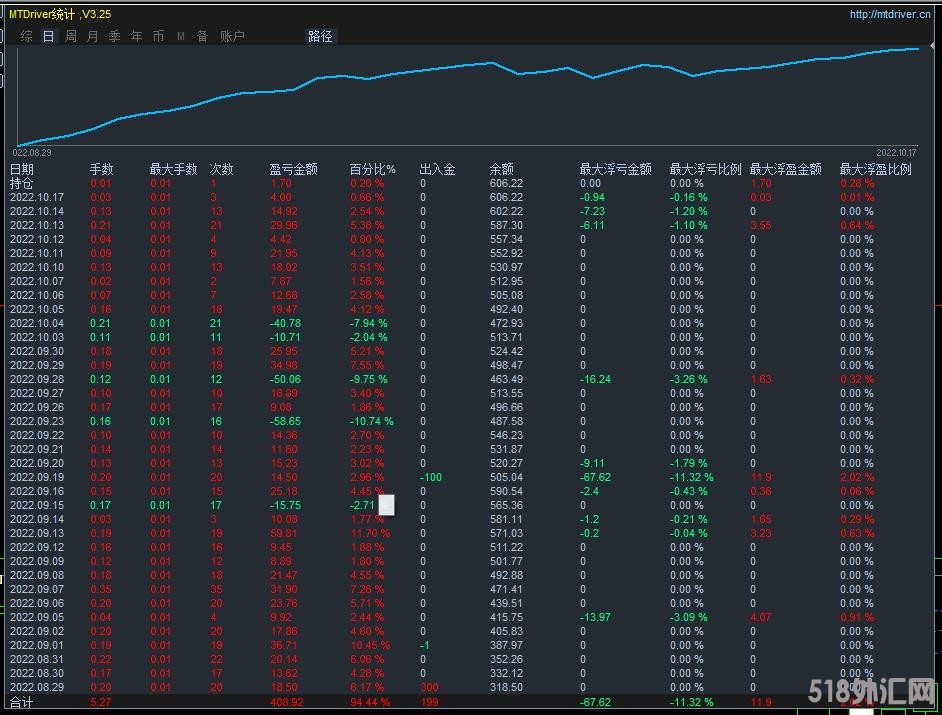Select the 年 yearly tab
This screenshot has height=715, width=942.
point(137,36)
